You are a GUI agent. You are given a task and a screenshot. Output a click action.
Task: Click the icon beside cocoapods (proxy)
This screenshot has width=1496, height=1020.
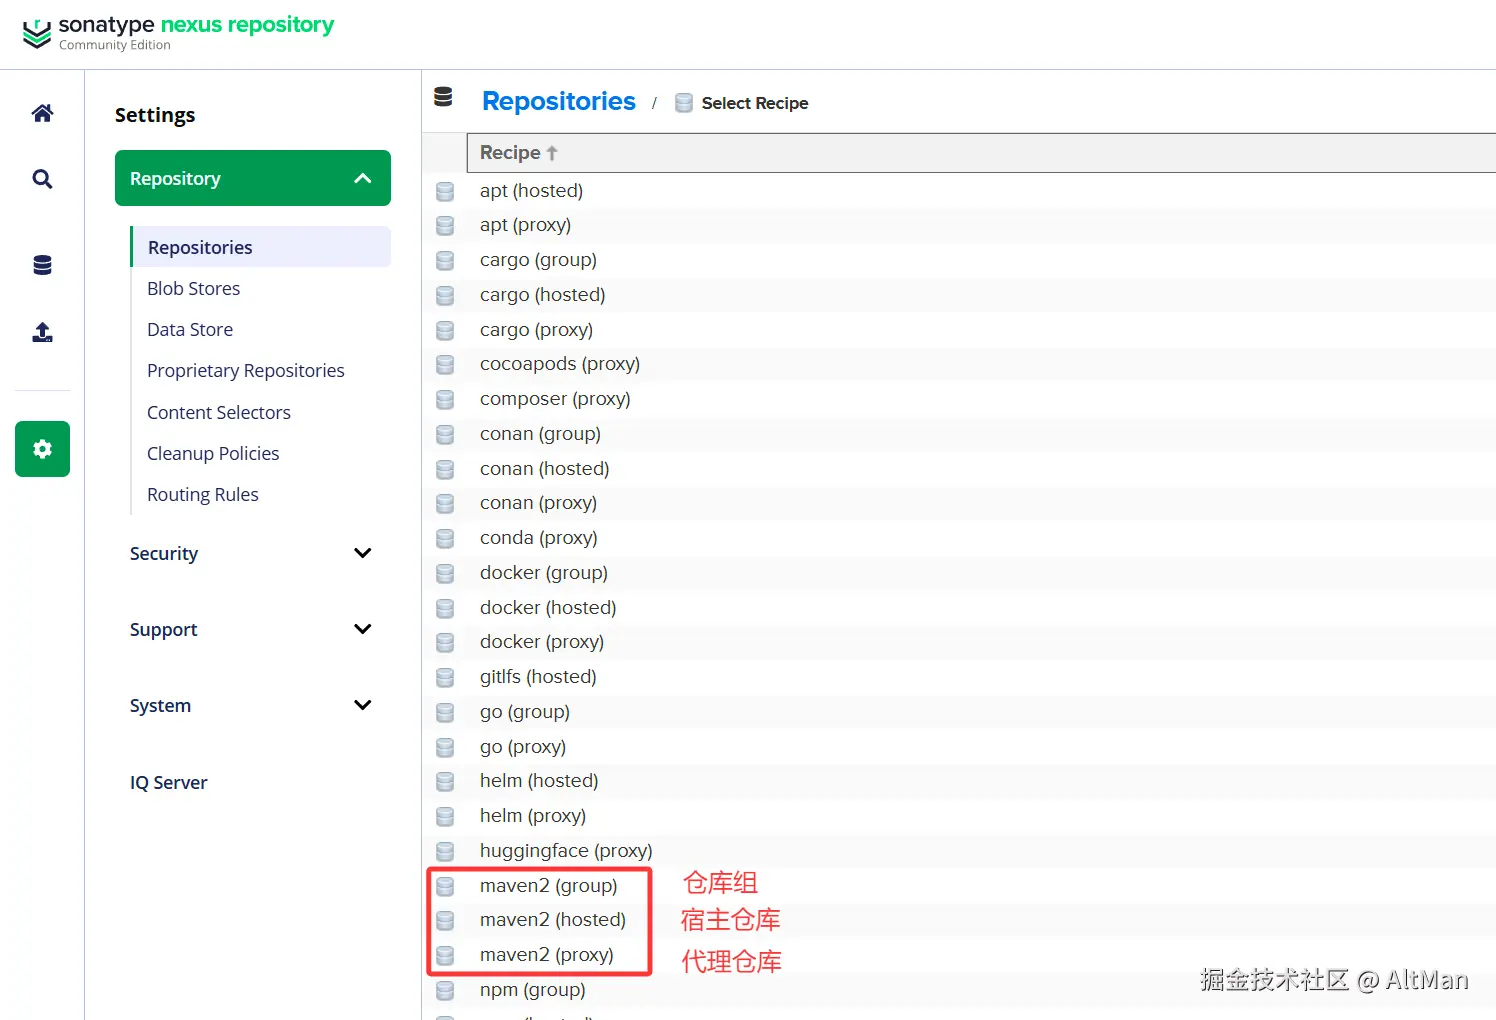(x=445, y=364)
